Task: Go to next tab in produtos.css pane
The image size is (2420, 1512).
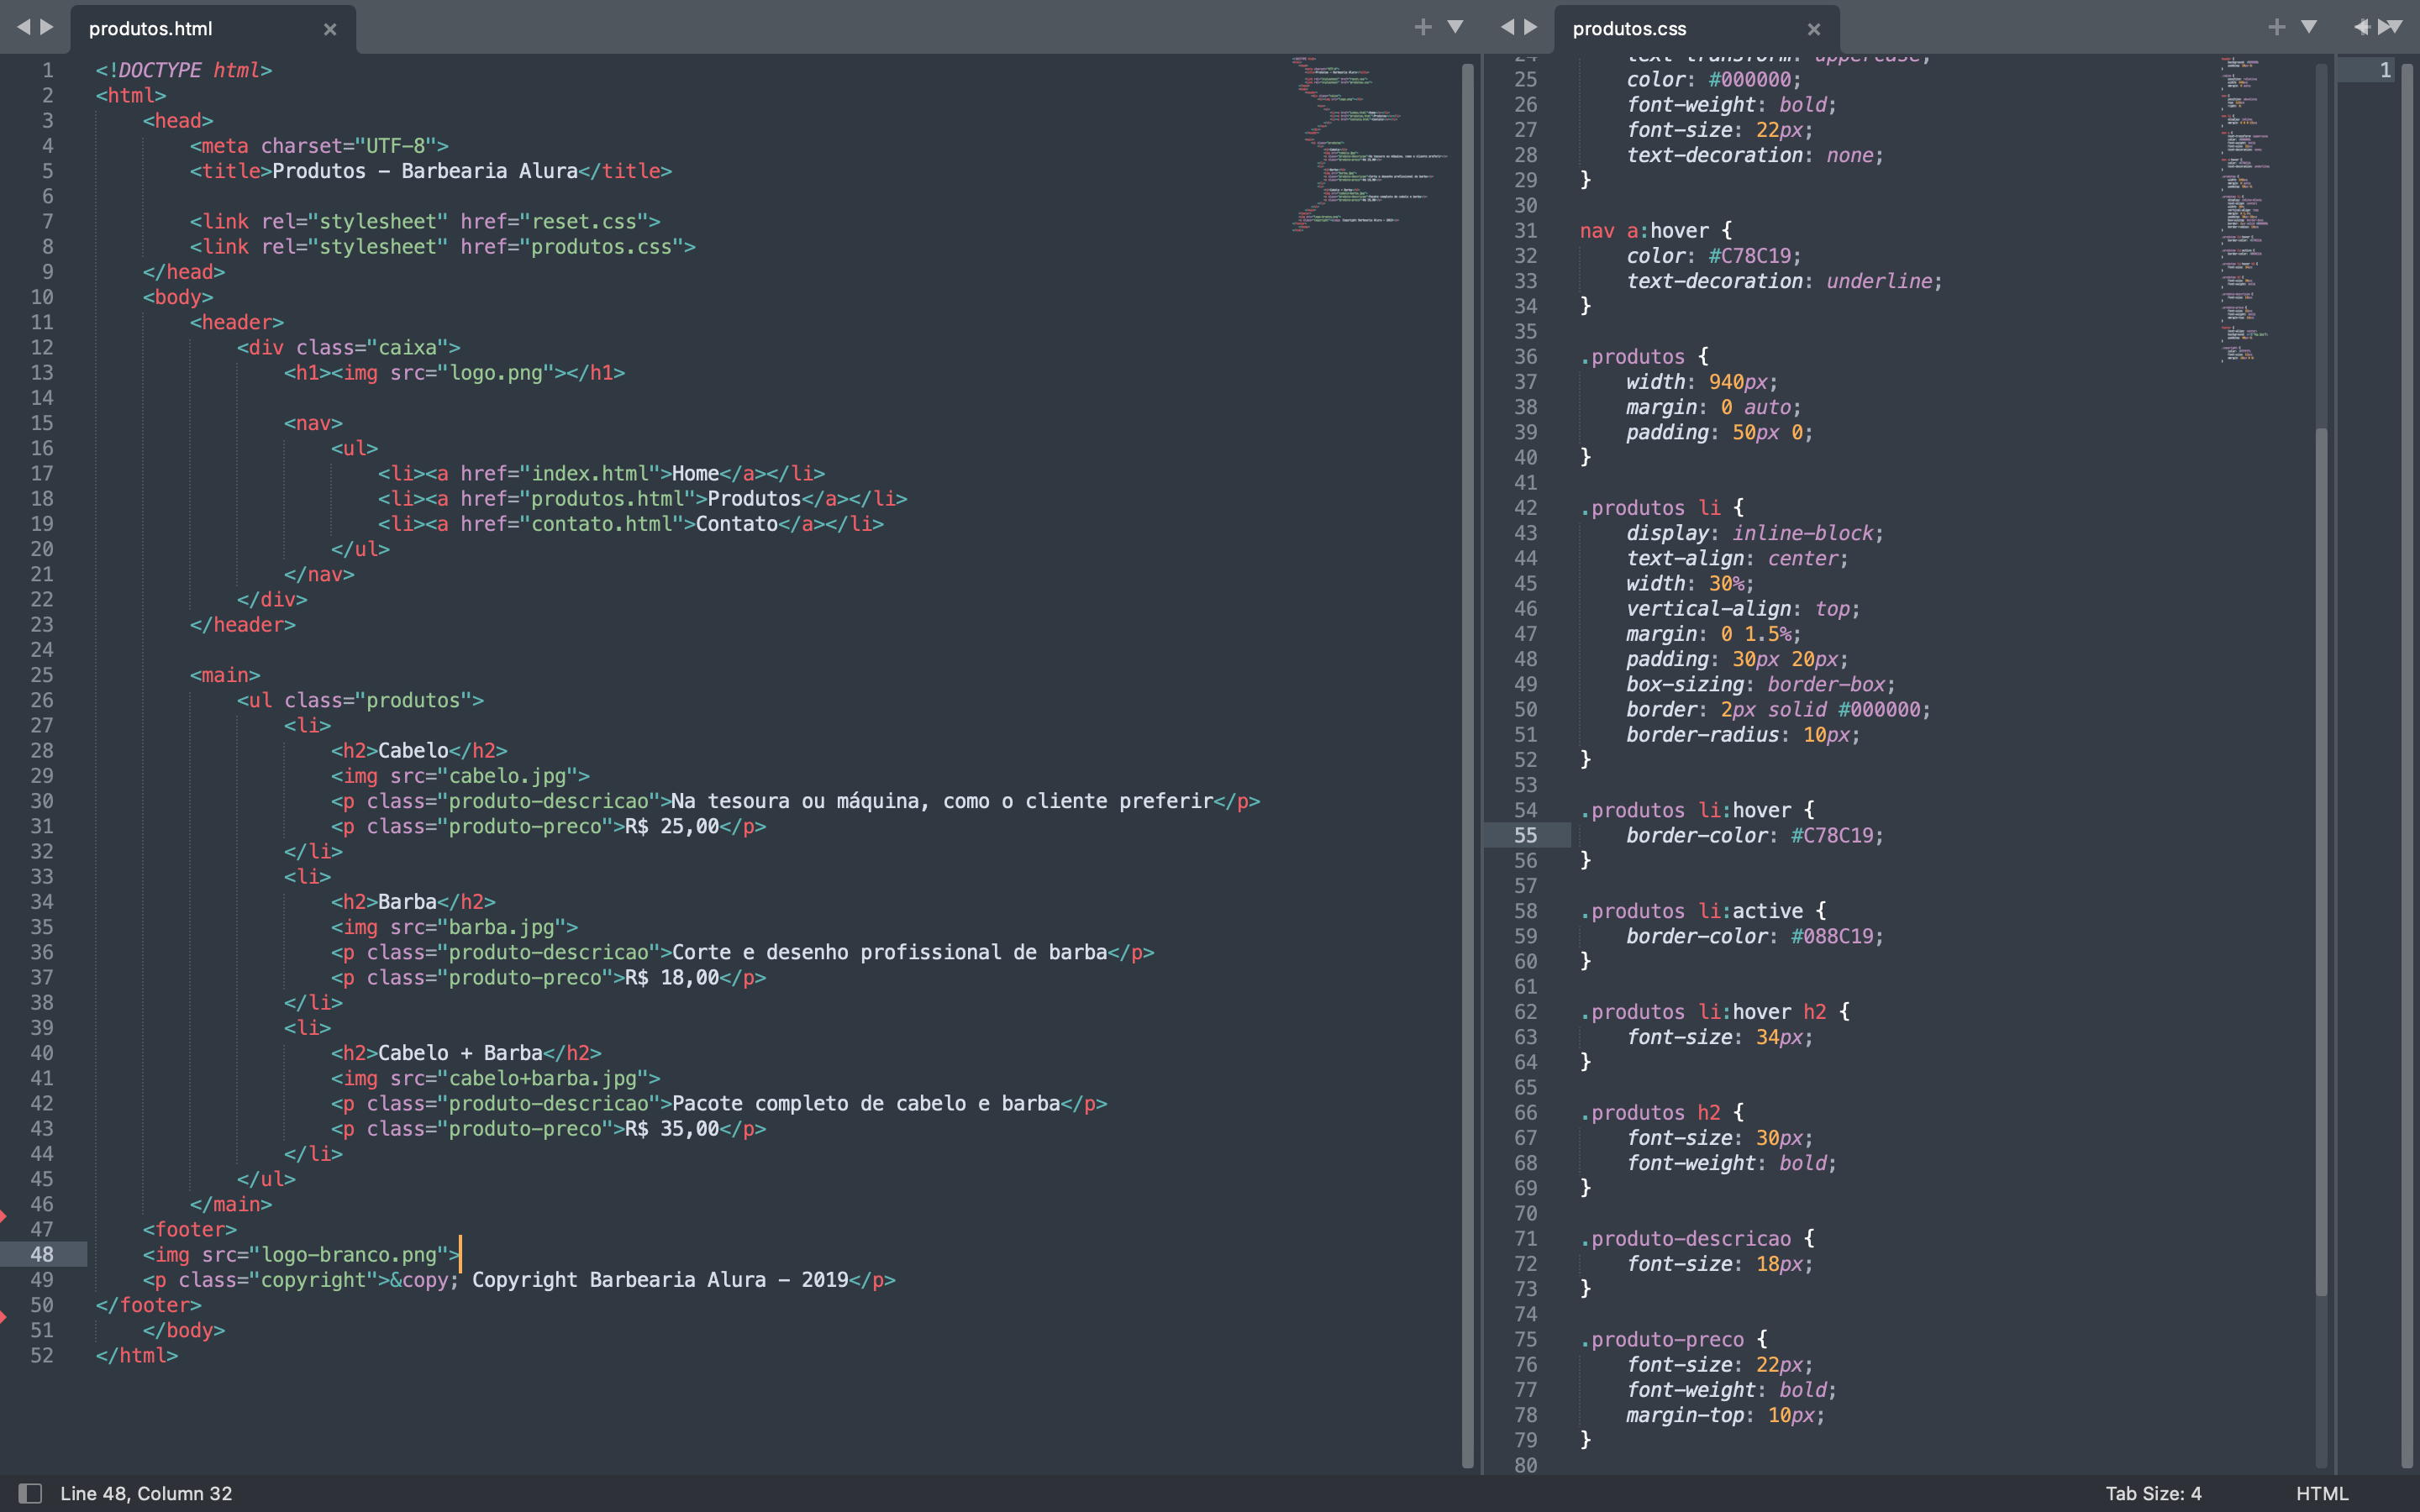Action: pyautogui.click(x=1531, y=27)
